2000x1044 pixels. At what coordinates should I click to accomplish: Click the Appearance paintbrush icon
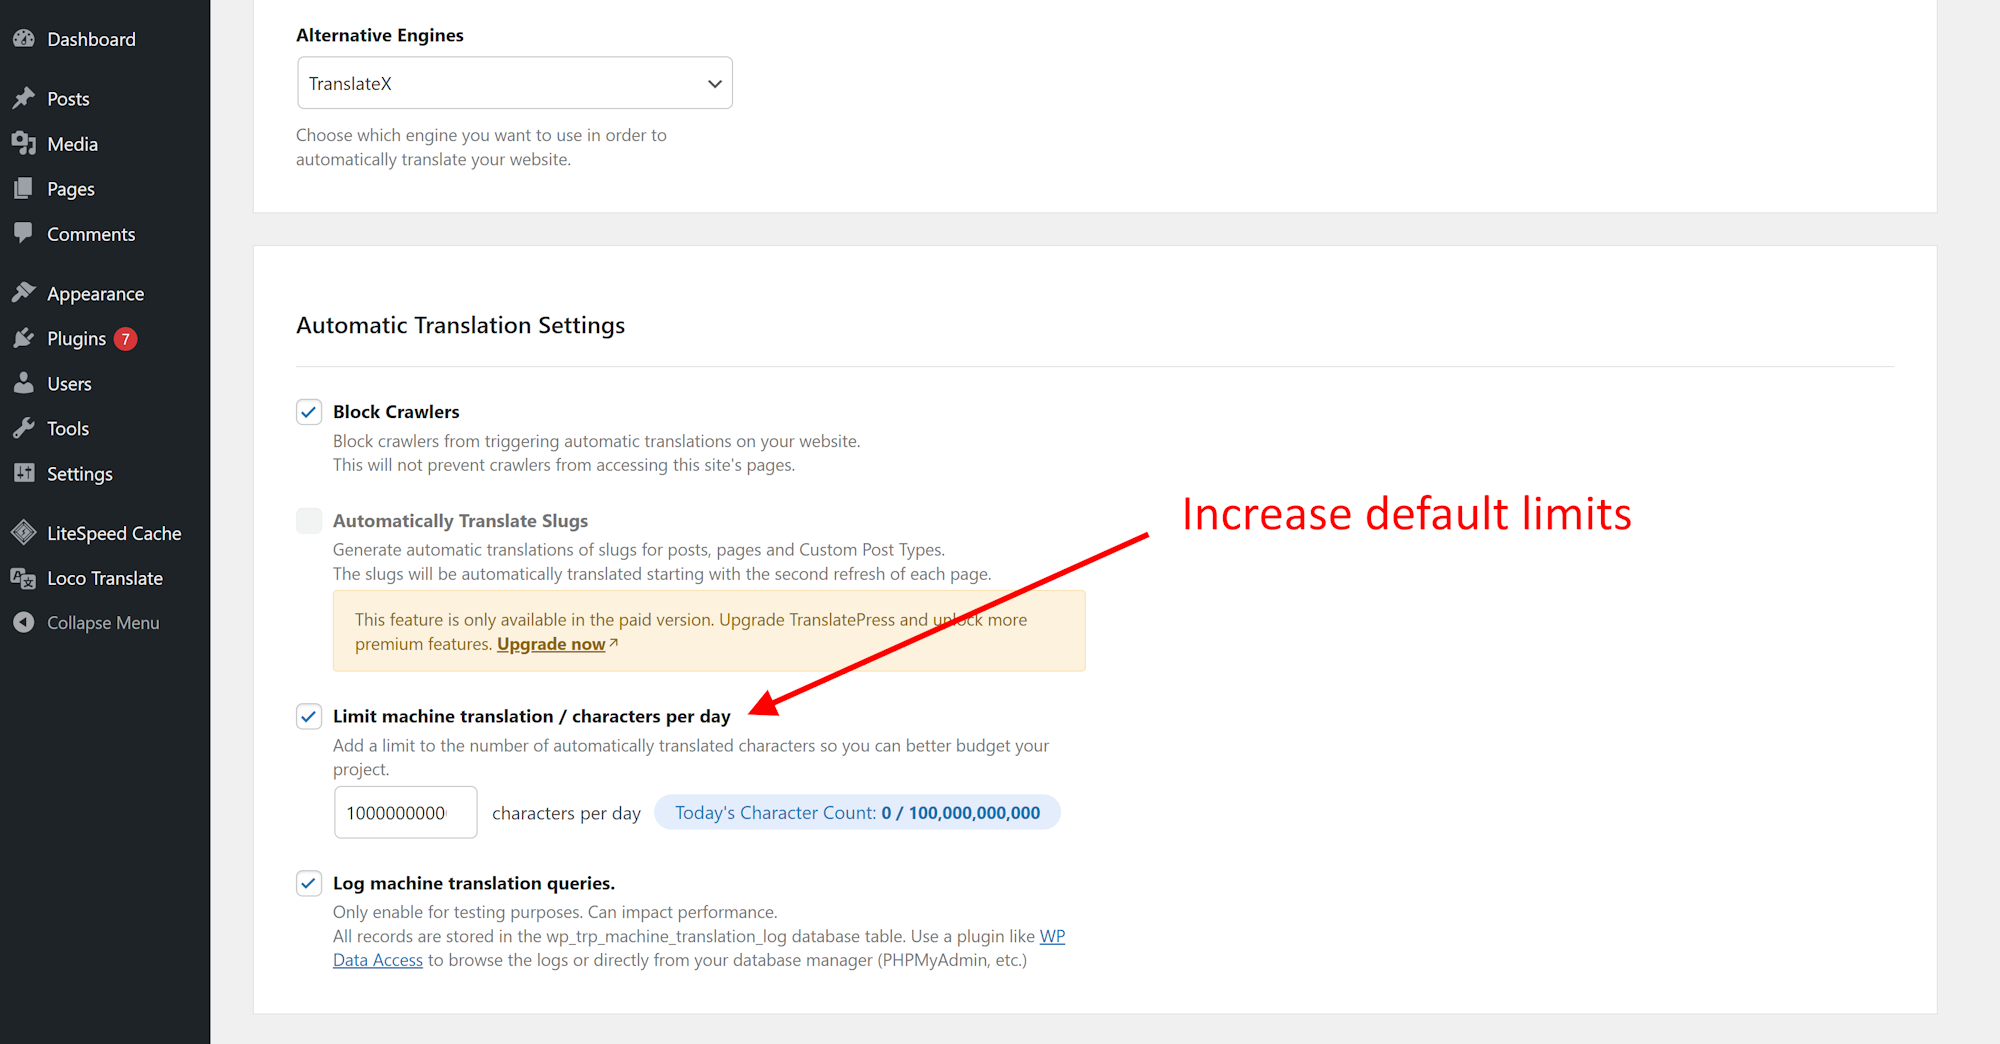pyautogui.click(x=24, y=293)
